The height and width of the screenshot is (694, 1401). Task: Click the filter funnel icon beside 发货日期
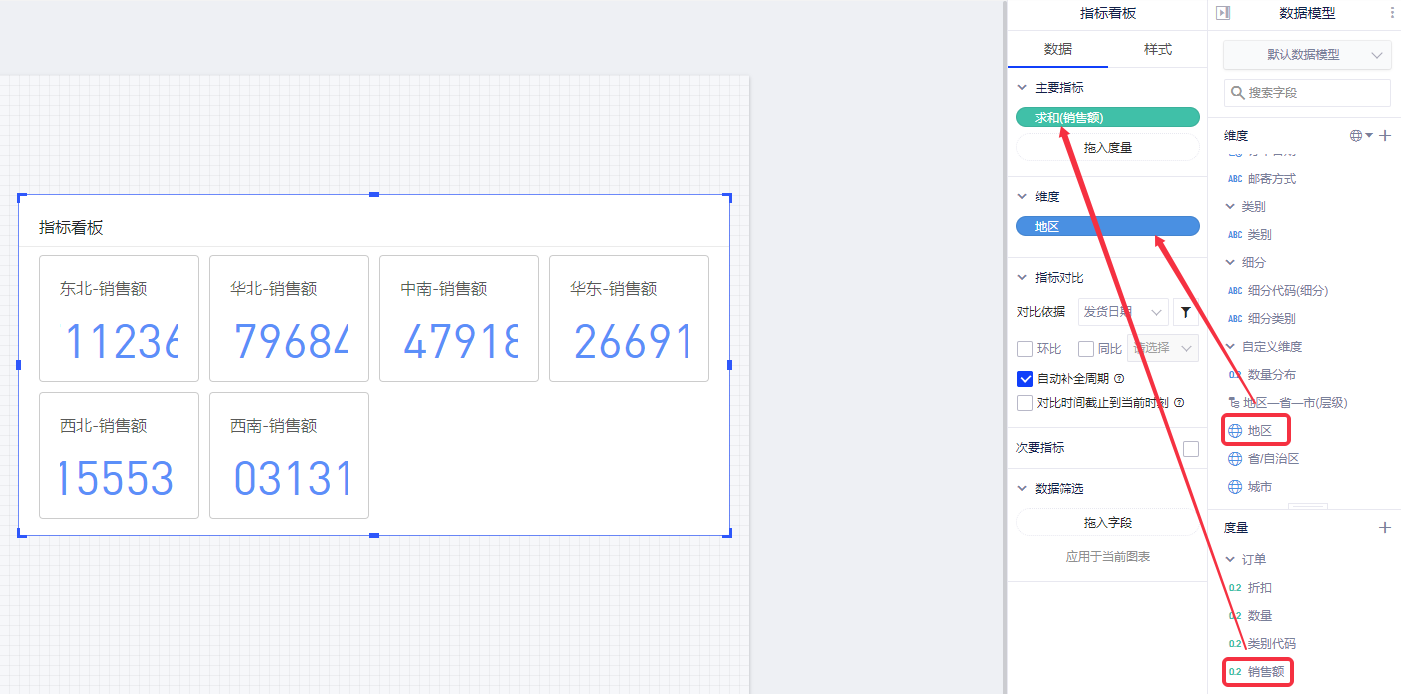point(1185,313)
